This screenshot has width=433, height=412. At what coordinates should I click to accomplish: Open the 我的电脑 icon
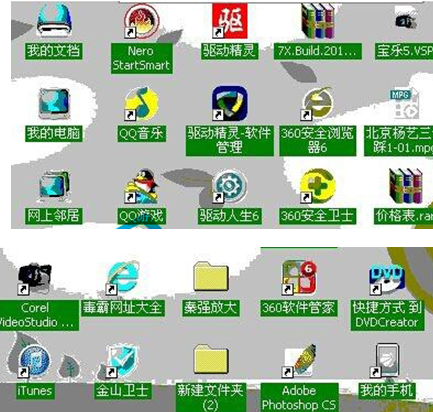click(54, 103)
